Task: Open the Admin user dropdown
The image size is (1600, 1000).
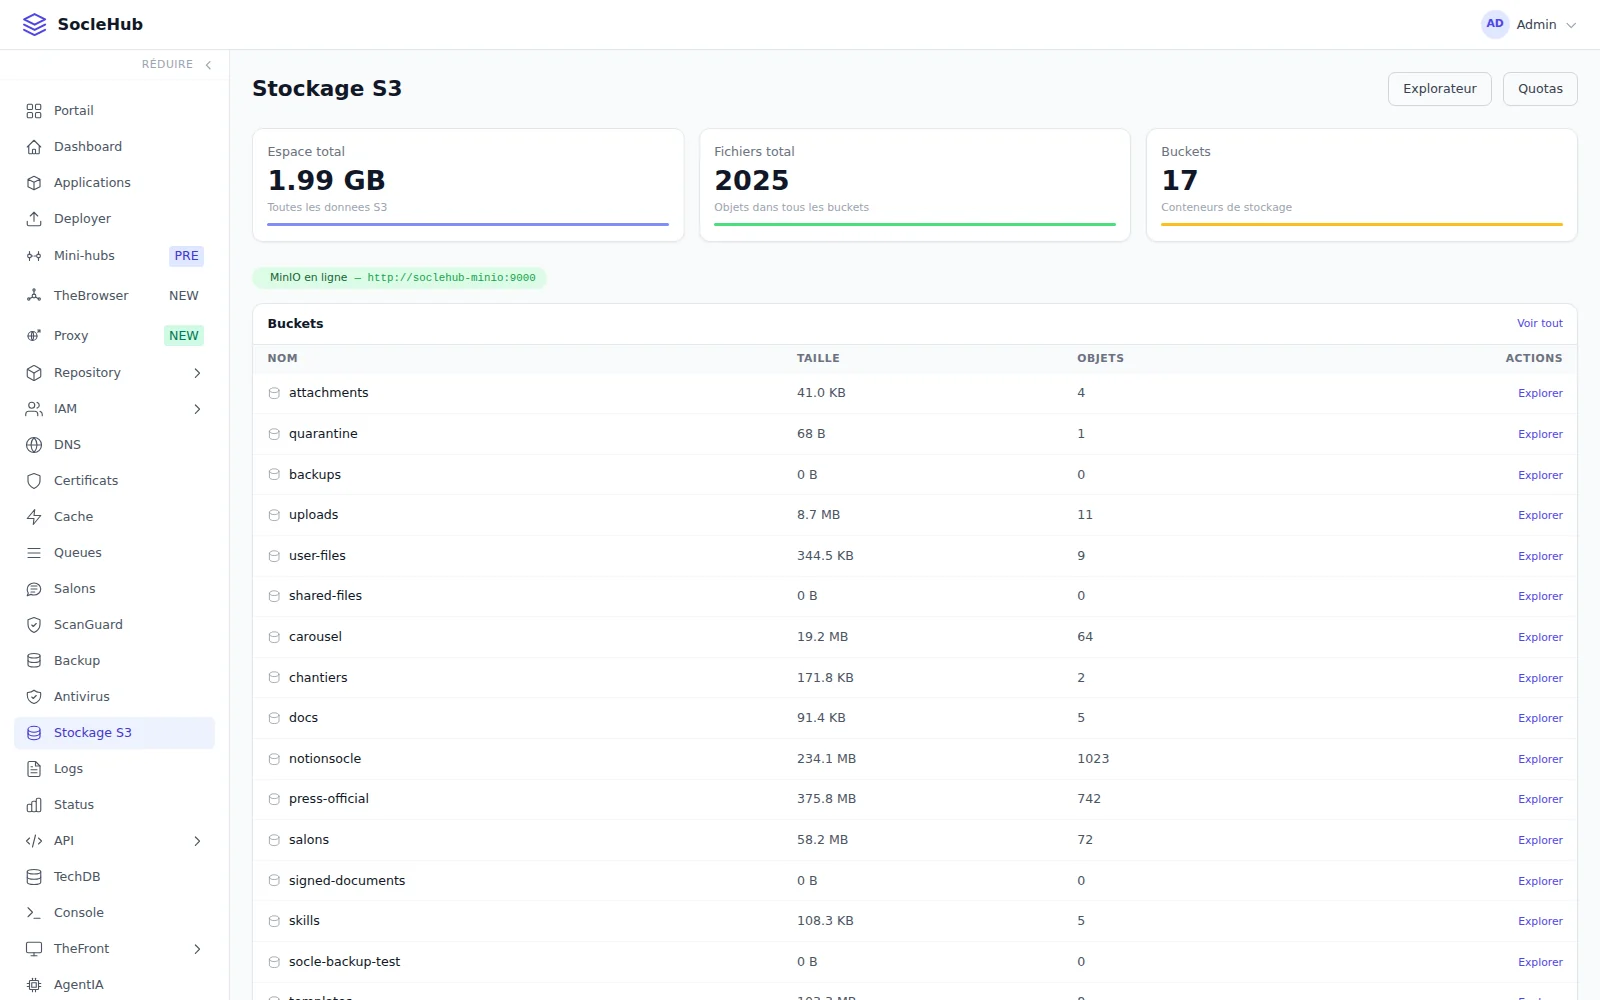Action: click(x=1529, y=24)
